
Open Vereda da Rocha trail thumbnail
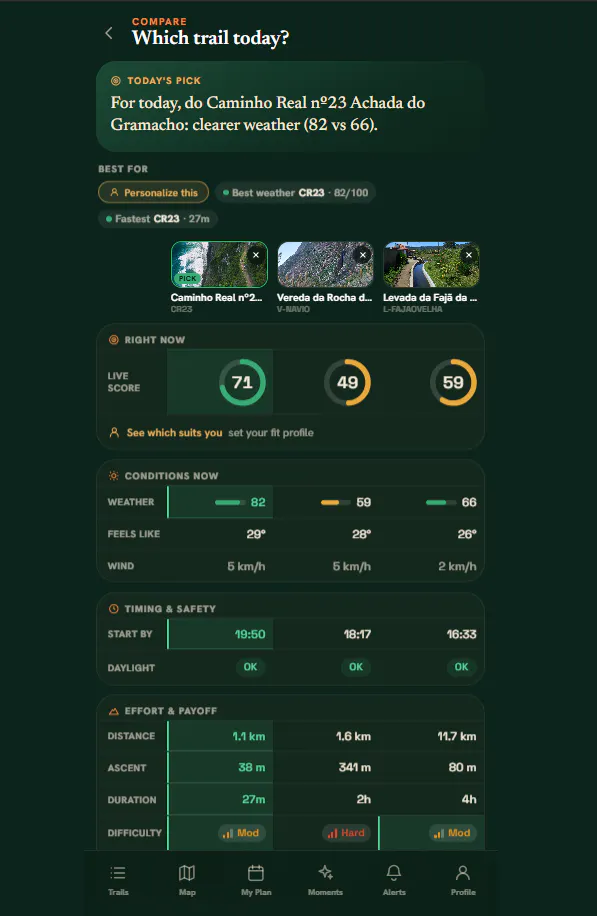[x=325, y=265]
